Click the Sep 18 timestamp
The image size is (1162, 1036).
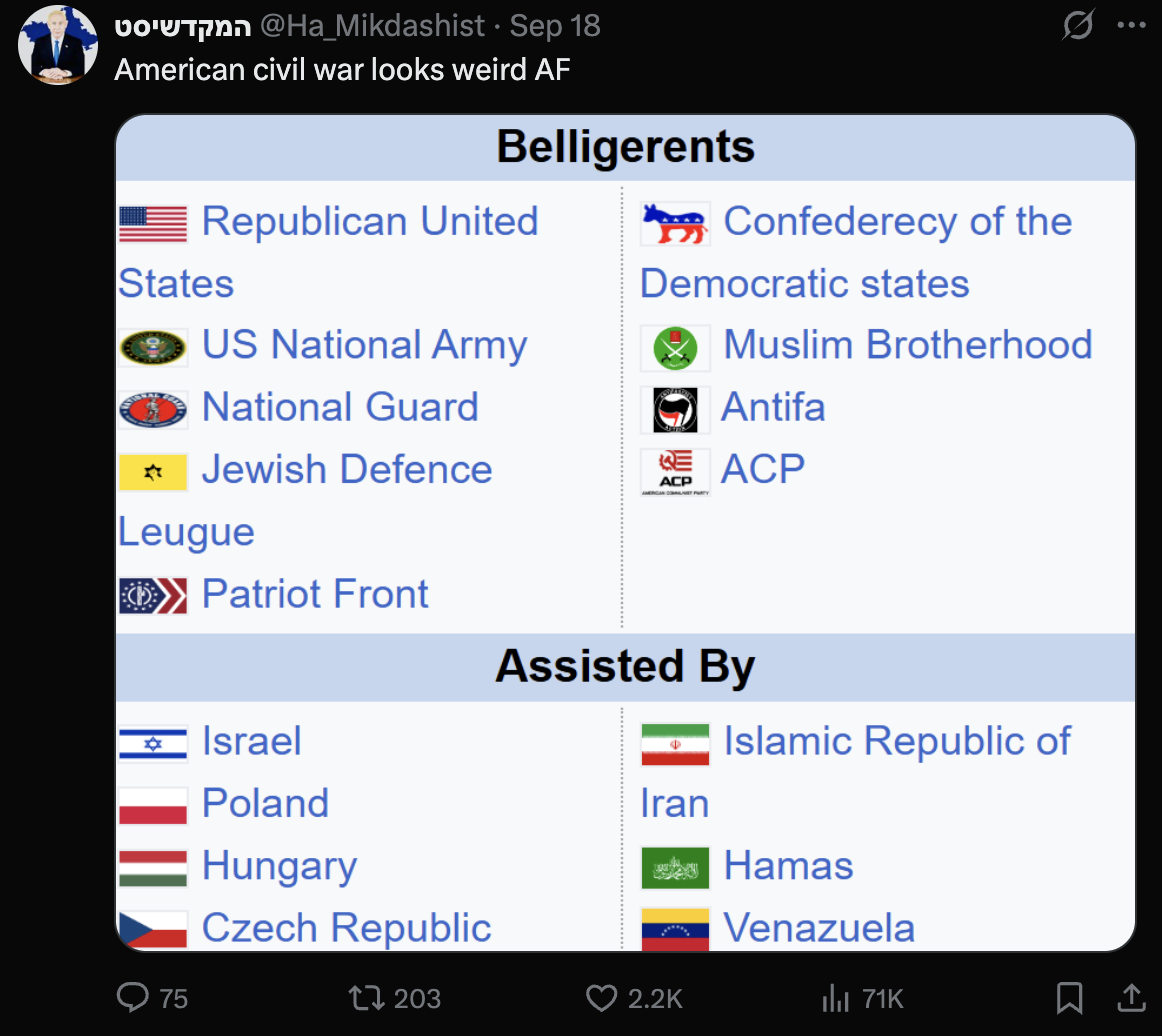pyautogui.click(x=554, y=26)
